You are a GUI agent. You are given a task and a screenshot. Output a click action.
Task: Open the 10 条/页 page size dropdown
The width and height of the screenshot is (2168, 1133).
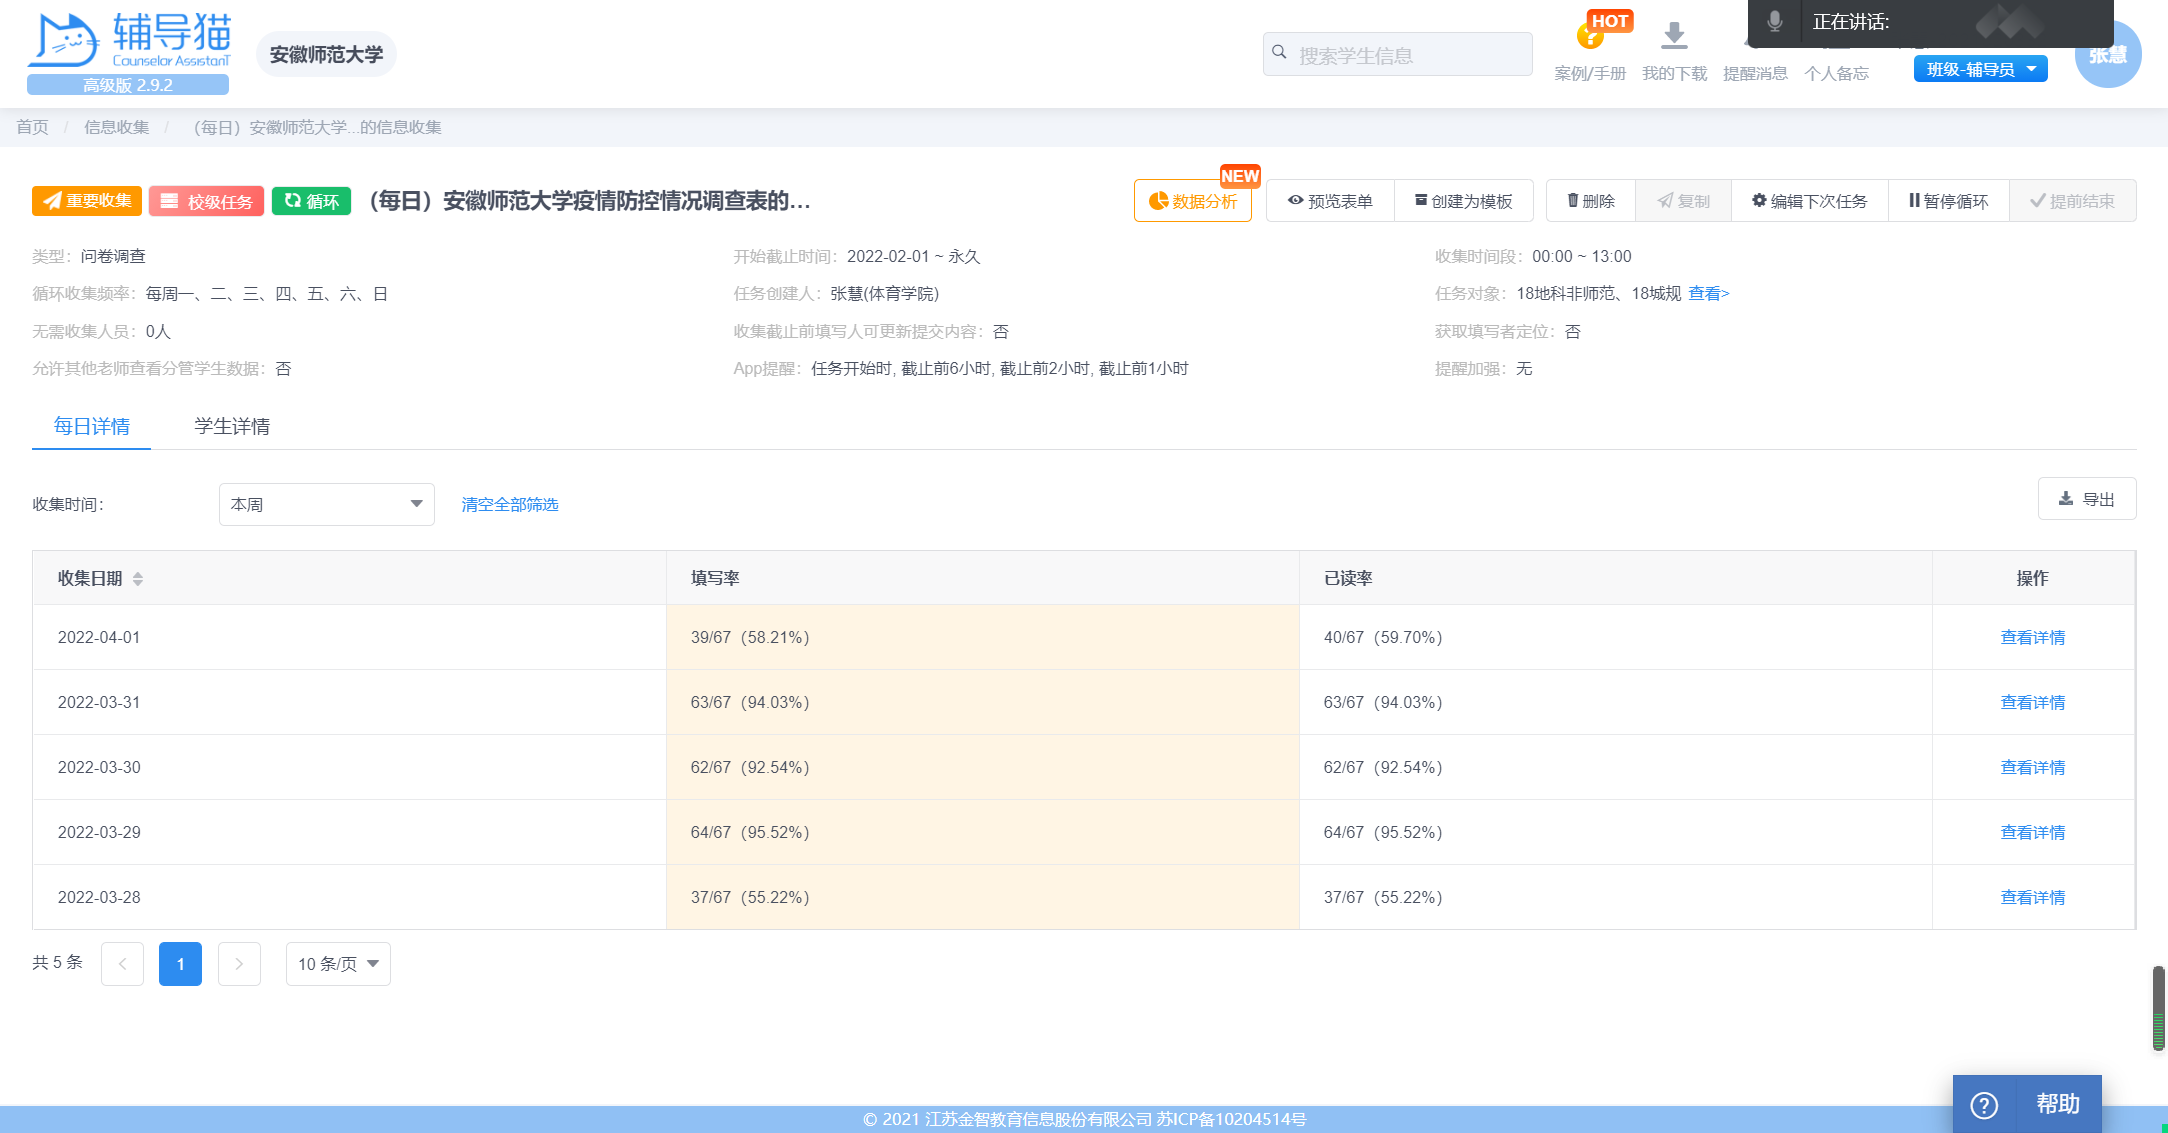pos(338,964)
